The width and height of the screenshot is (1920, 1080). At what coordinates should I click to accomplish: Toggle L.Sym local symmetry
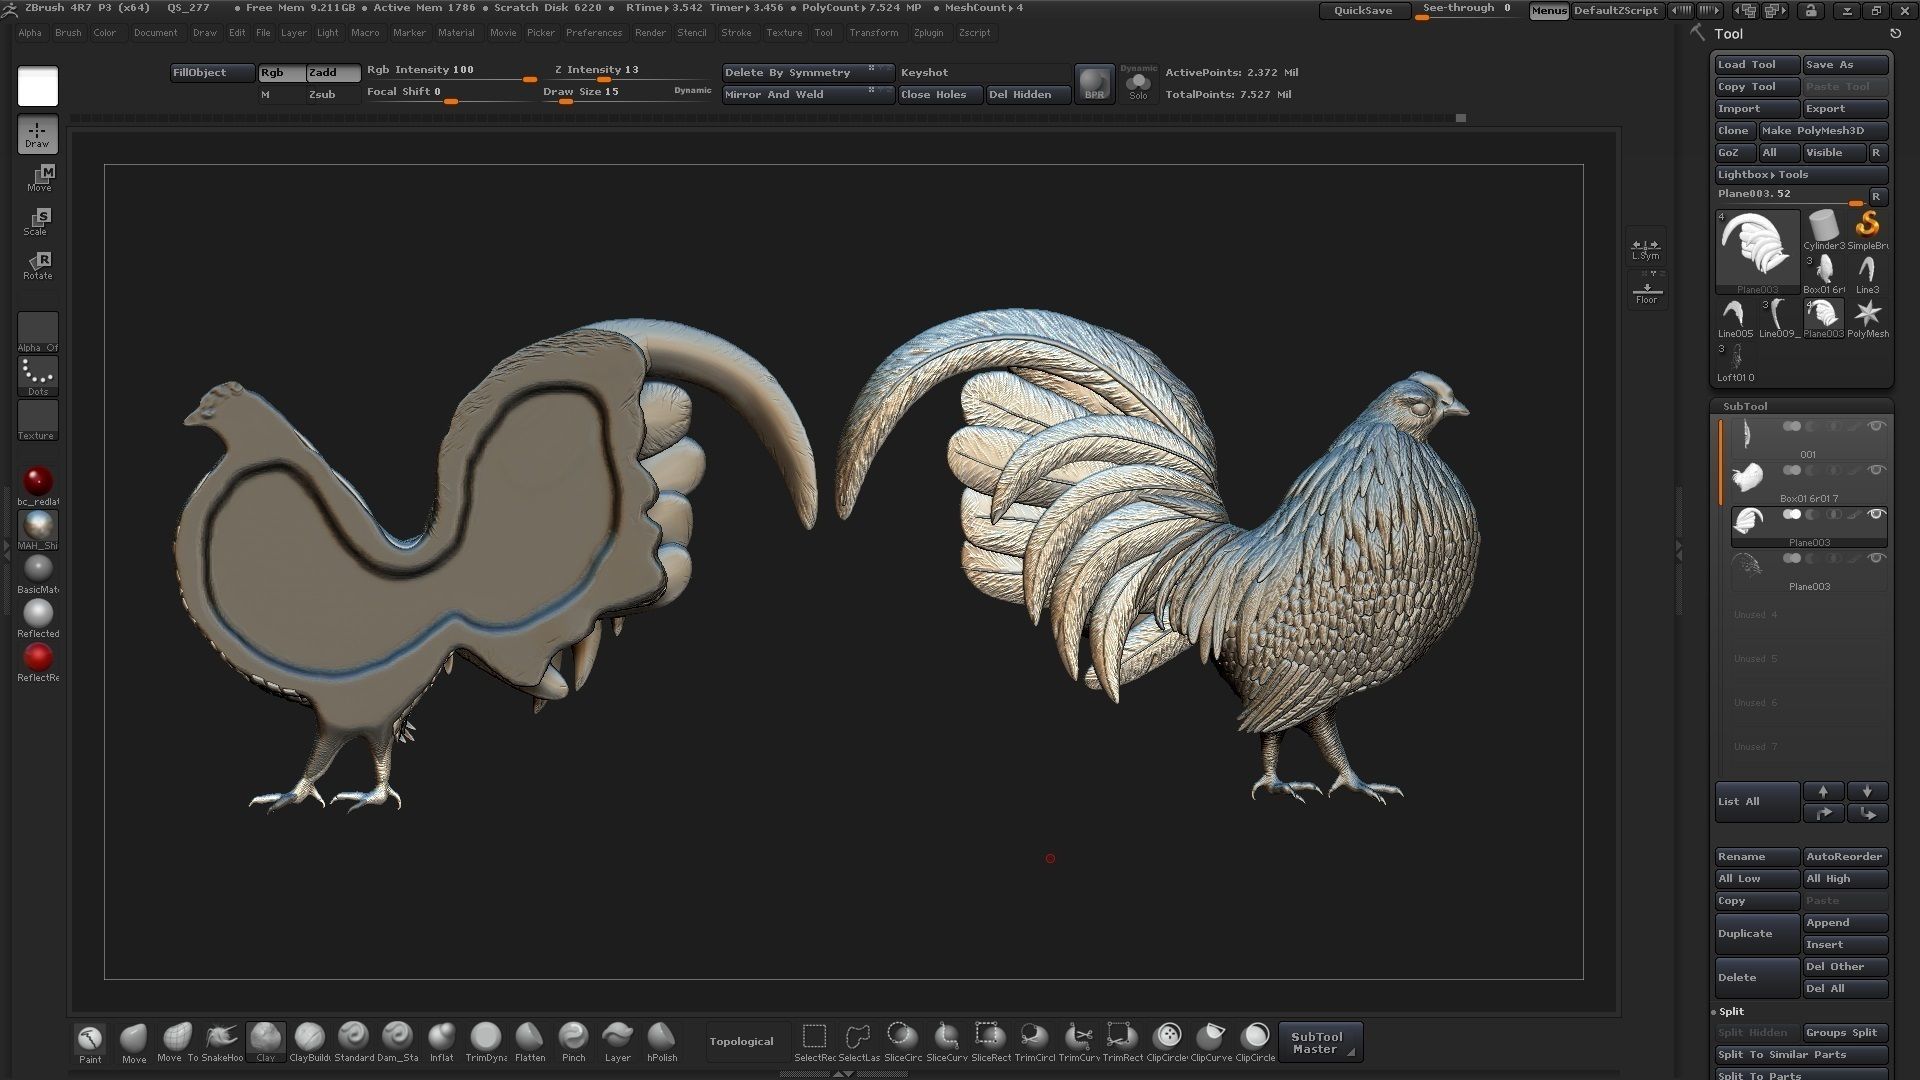pyautogui.click(x=1645, y=248)
